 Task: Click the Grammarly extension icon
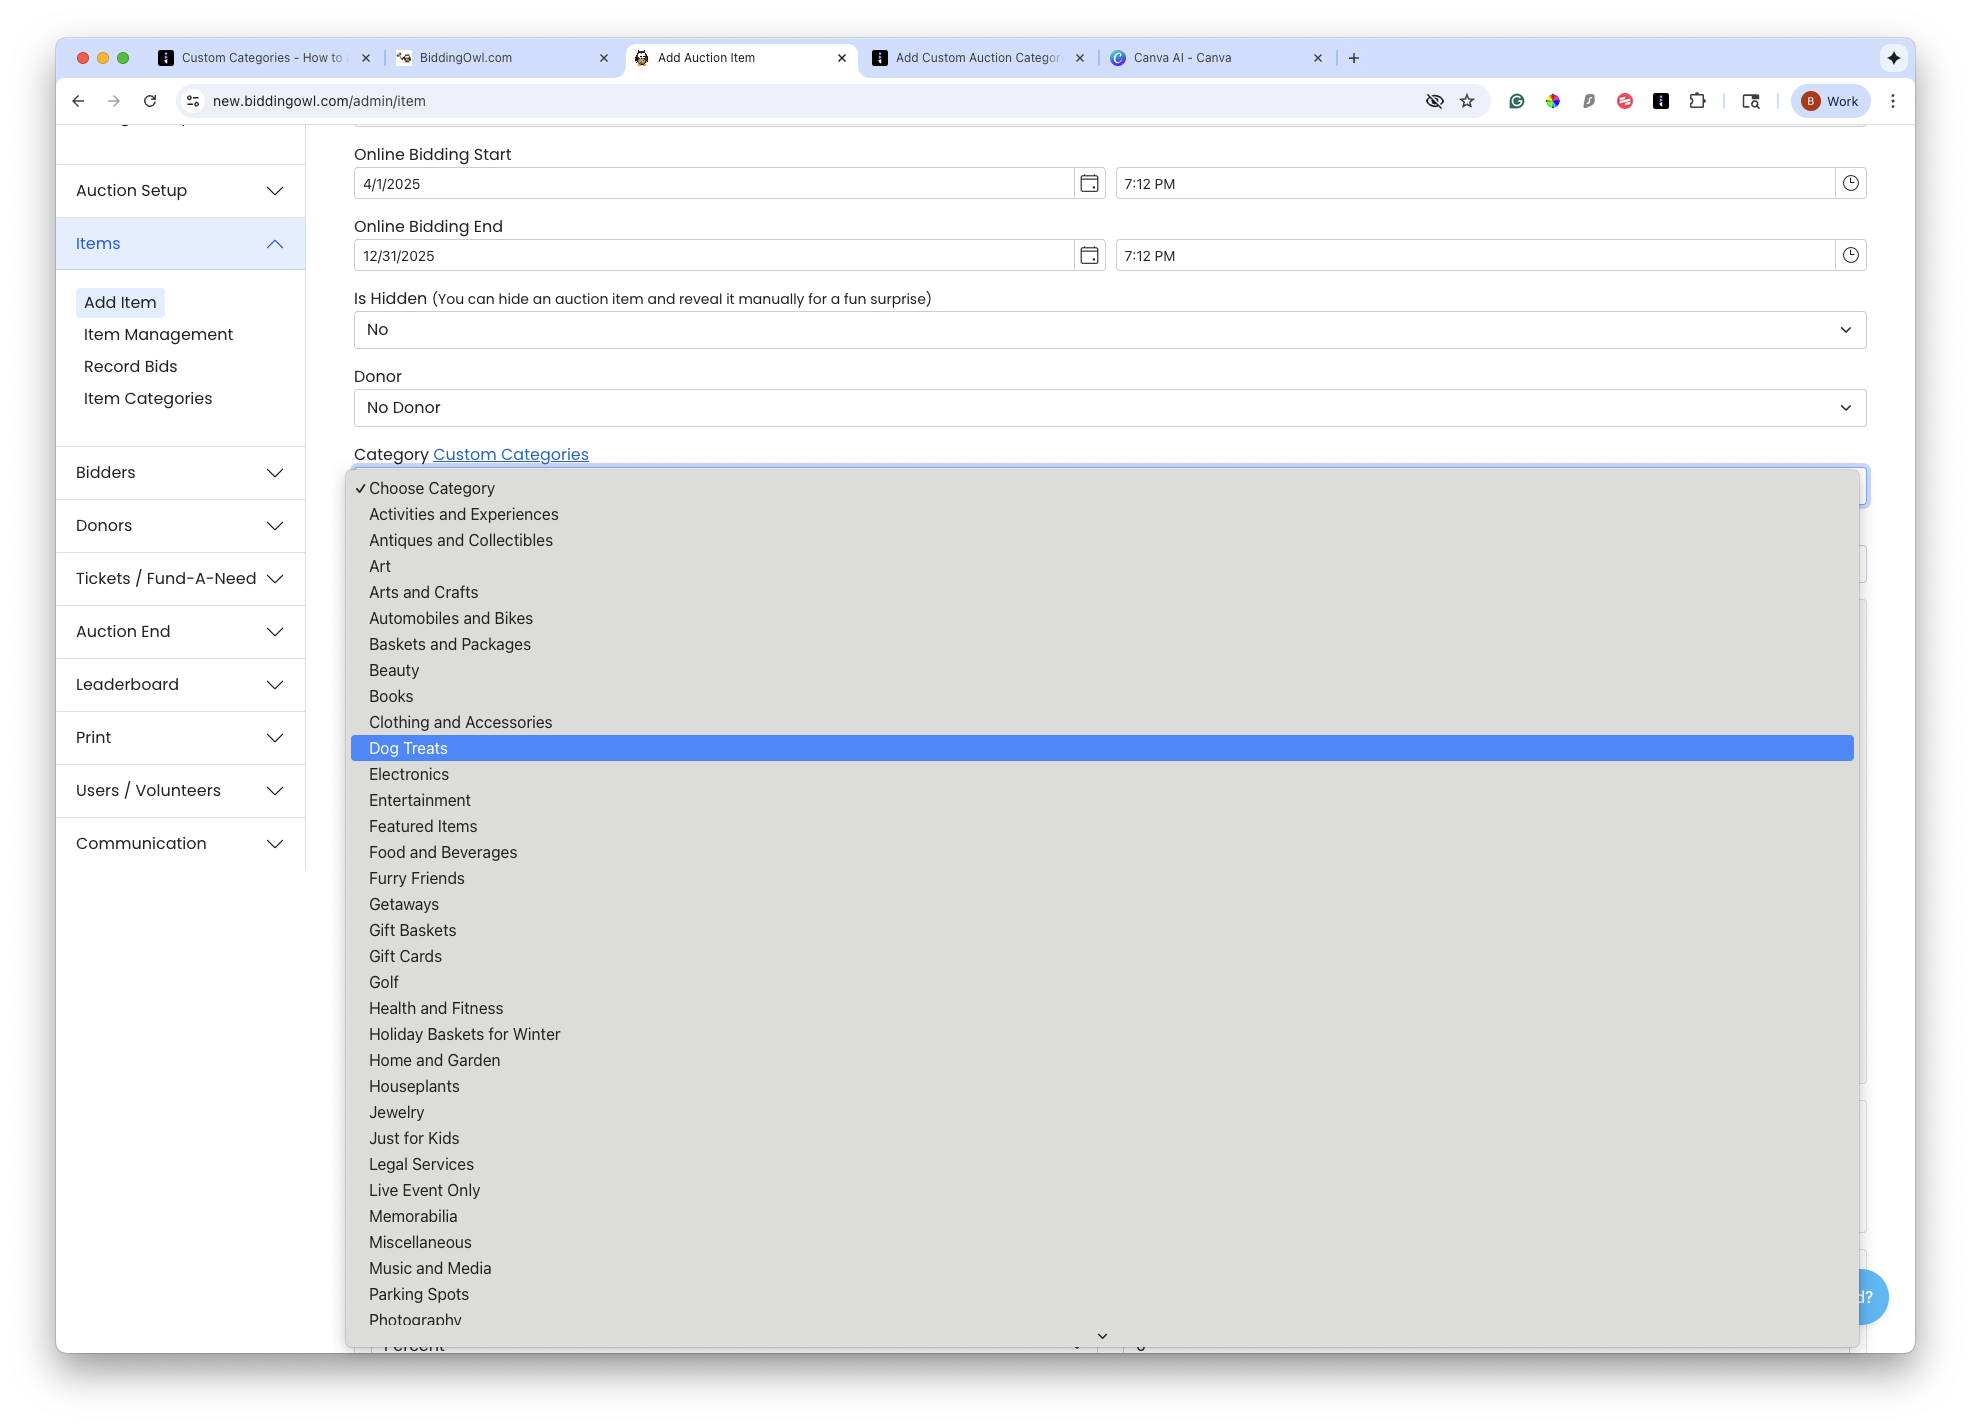click(x=1517, y=101)
